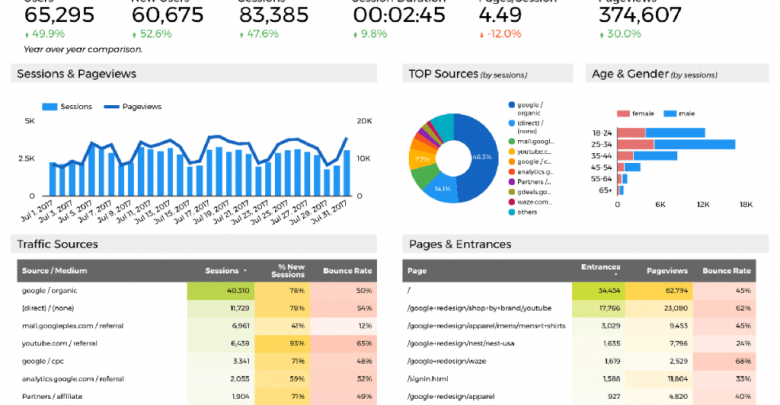
Task: Click the red -12.0% change indicator
Action: click(x=500, y=34)
